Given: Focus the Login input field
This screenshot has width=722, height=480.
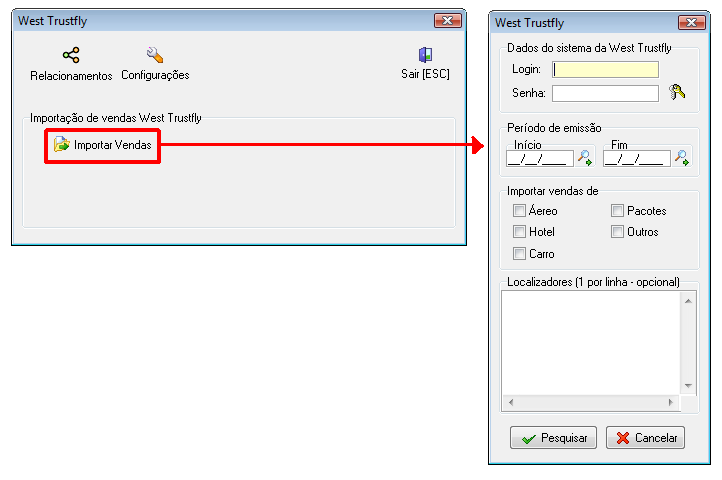Looking at the screenshot, I should [x=605, y=70].
